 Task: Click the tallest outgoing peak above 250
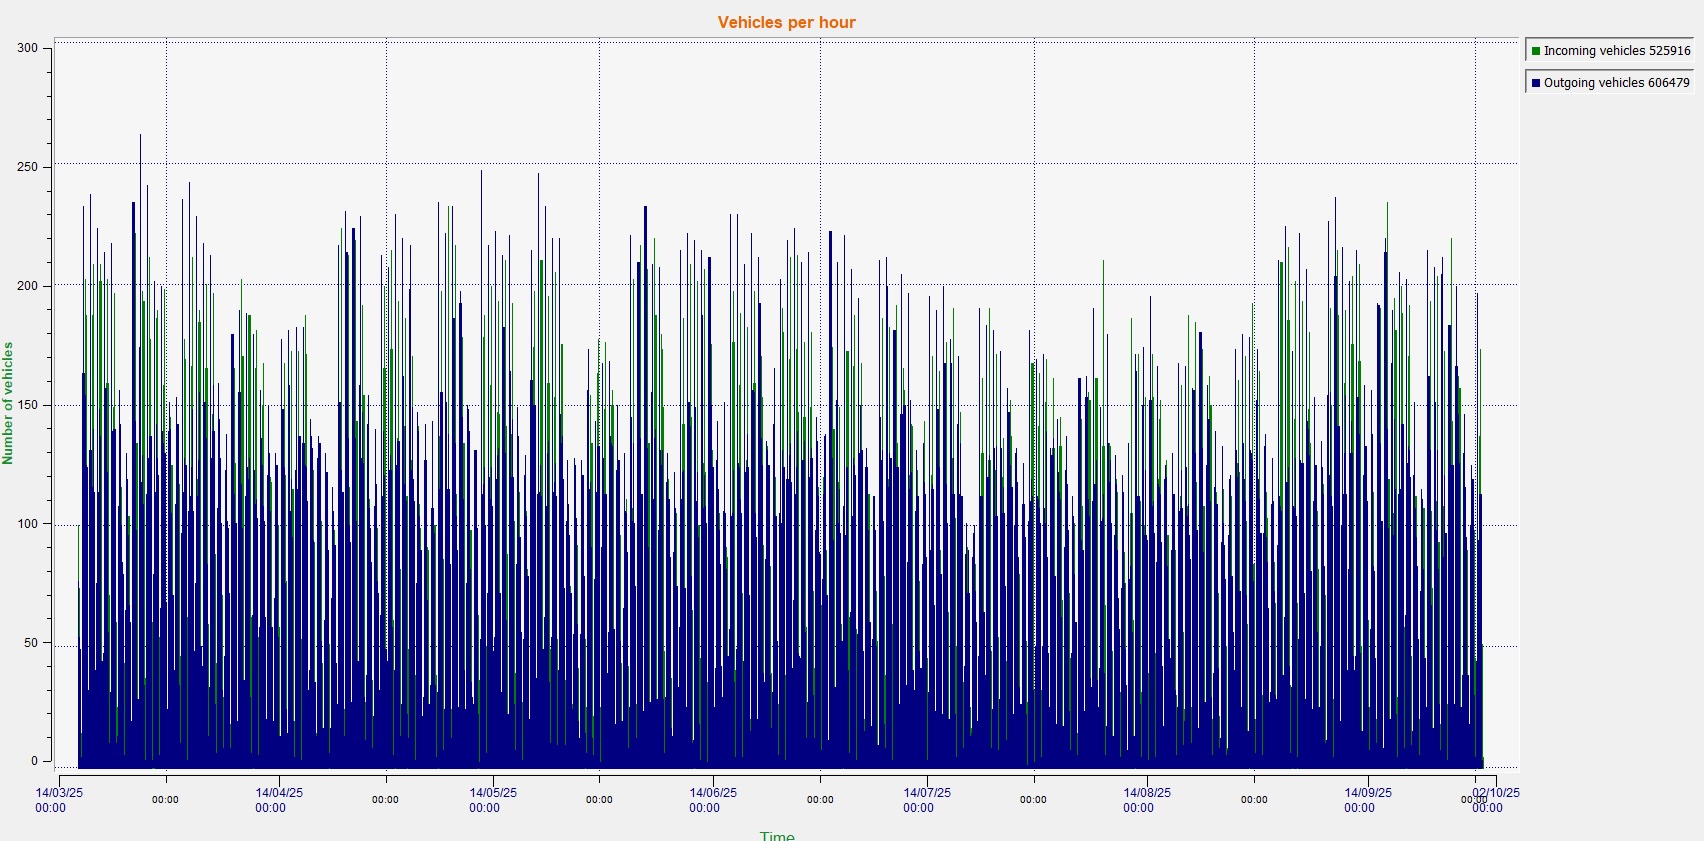pyautogui.click(x=140, y=140)
